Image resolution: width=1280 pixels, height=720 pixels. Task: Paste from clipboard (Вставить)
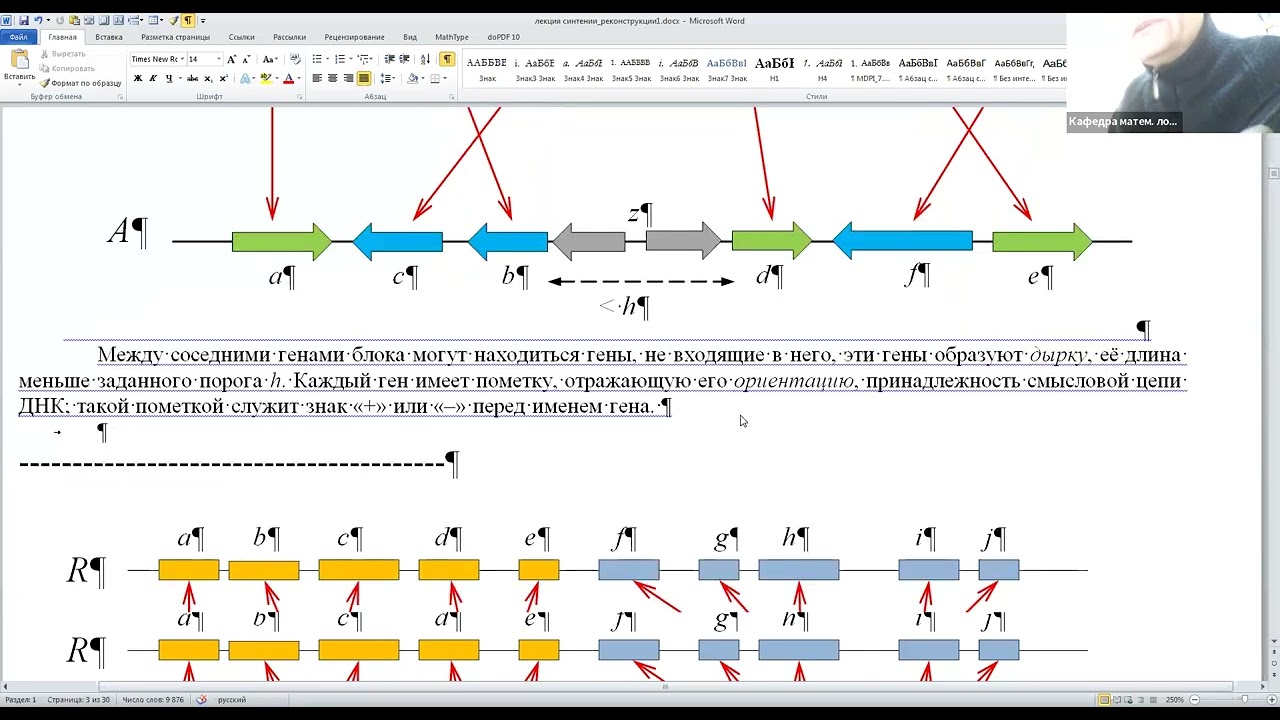click(x=19, y=66)
